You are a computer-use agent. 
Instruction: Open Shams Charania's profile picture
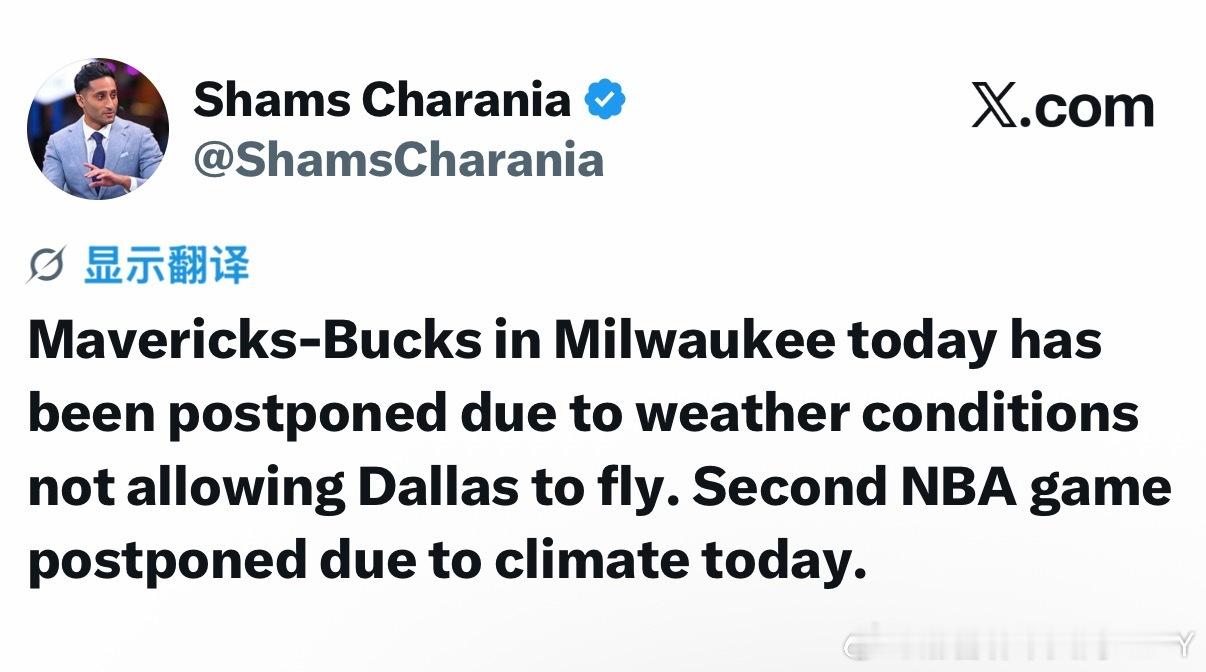pos(97,129)
